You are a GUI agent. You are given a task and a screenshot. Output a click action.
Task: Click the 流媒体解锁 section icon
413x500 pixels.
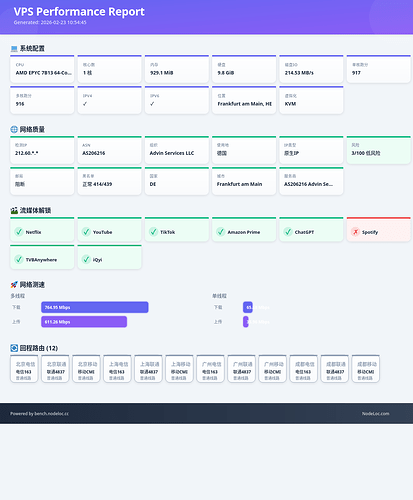(14, 210)
